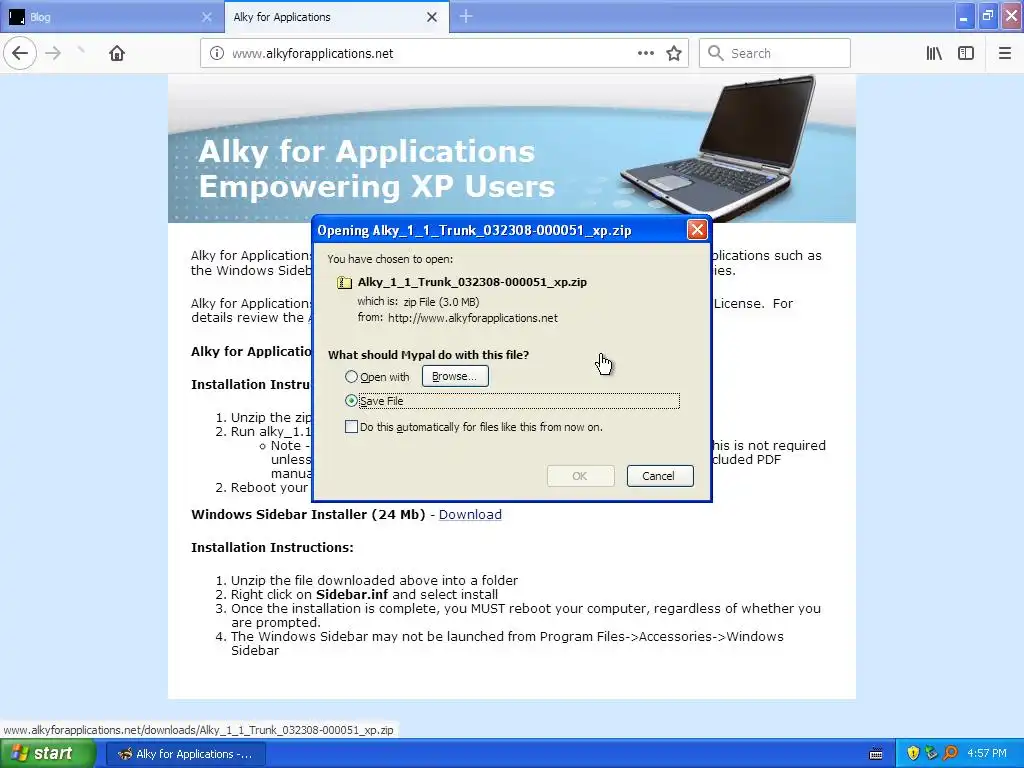This screenshot has height=768, width=1024.
Task: Open a new browser tab
Action: [x=466, y=17]
